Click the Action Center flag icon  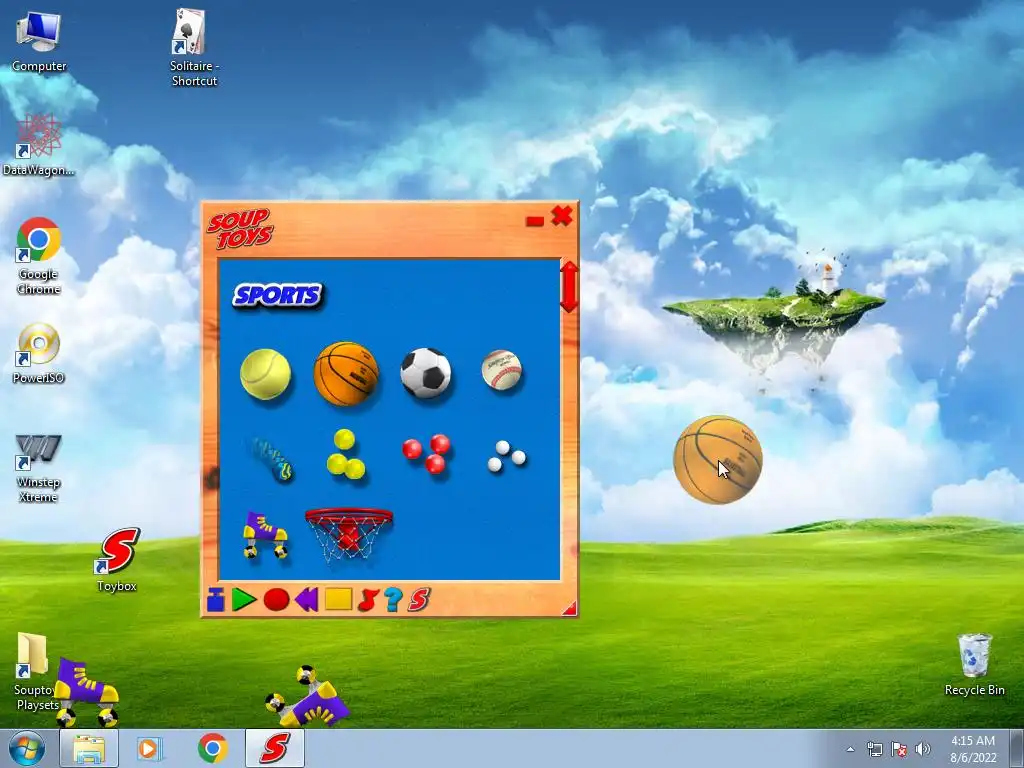pyautogui.click(x=899, y=749)
